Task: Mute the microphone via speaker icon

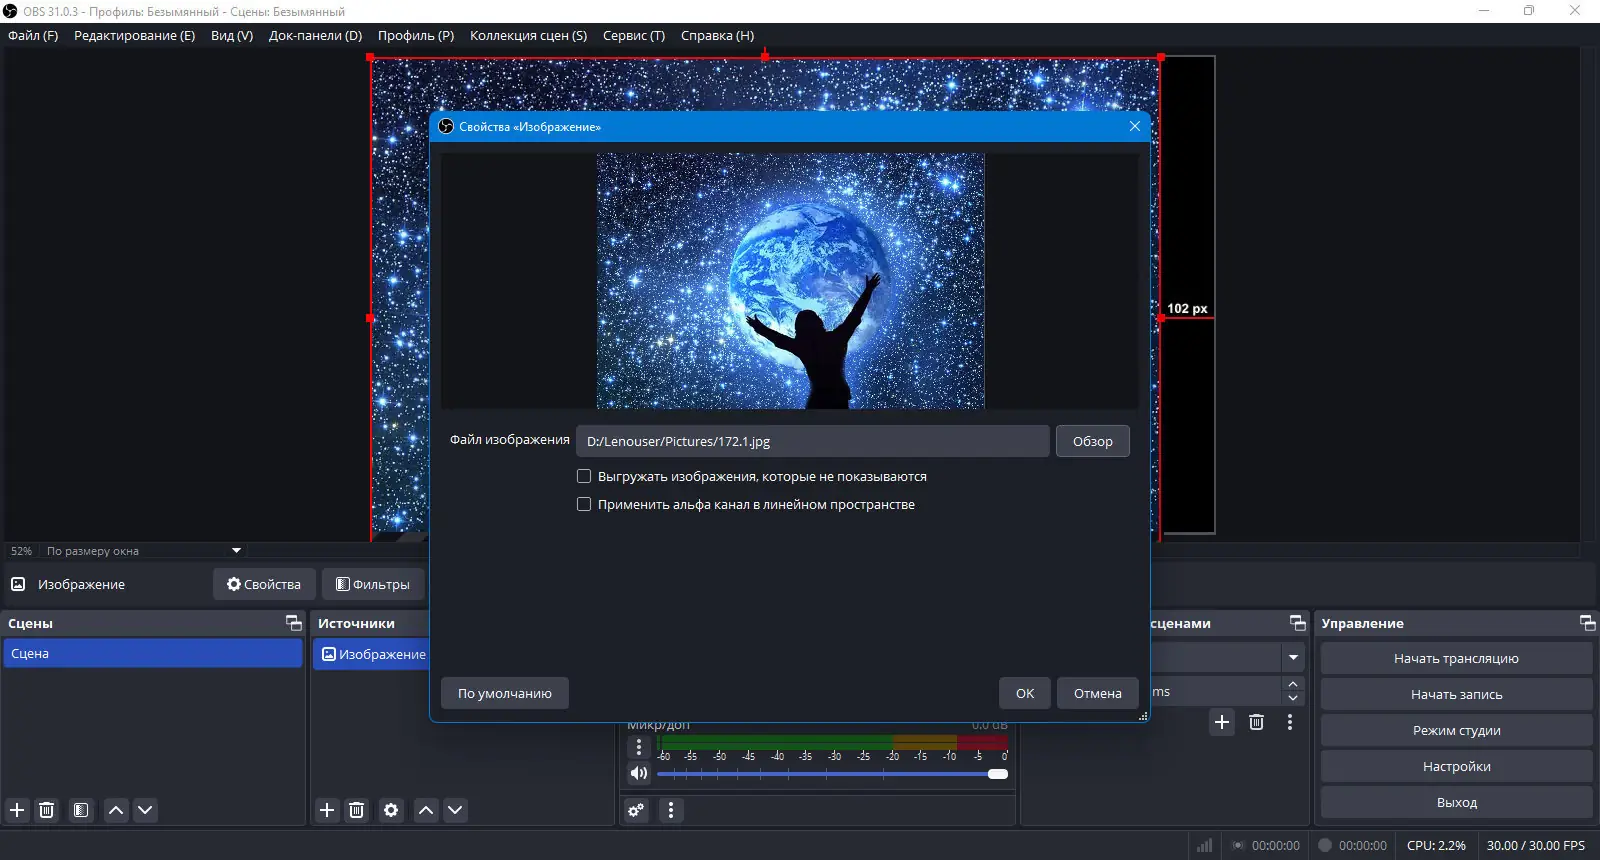Action: (x=639, y=773)
